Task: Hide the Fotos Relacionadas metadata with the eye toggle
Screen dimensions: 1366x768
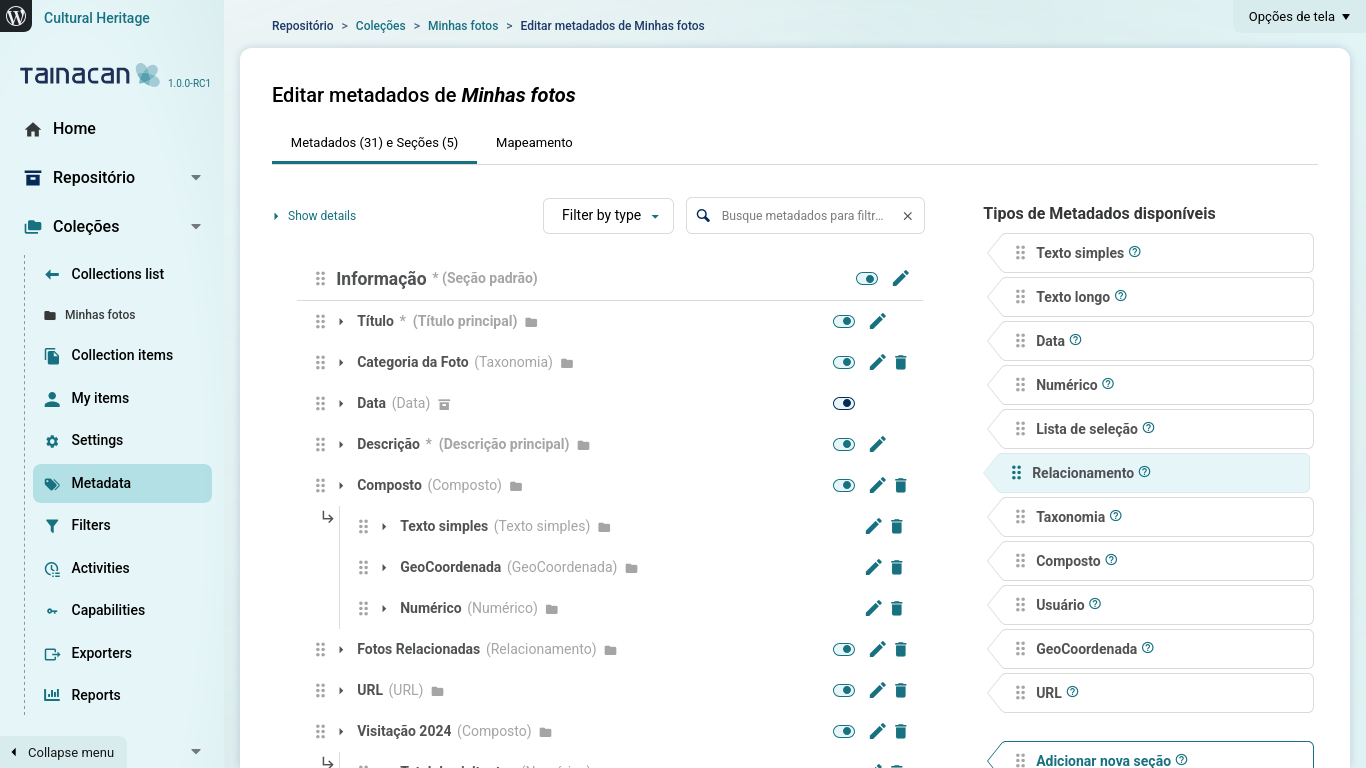Action: click(843, 649)
